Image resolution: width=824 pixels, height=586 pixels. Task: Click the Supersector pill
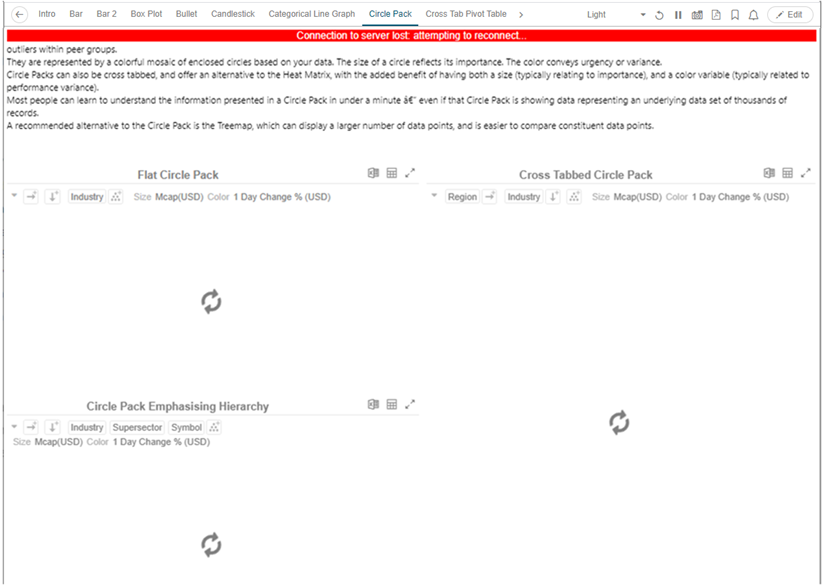click(137, 427)
